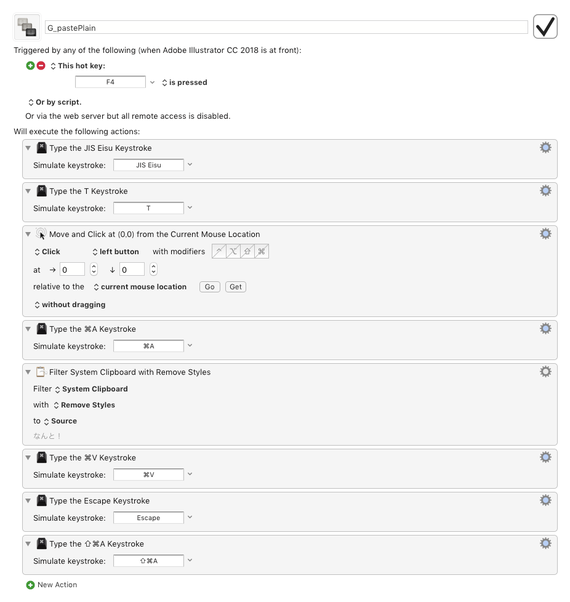This screenshot has width=570, height=602.
Task: Click the horizontal offset stepper
Action: click(94, 269)
